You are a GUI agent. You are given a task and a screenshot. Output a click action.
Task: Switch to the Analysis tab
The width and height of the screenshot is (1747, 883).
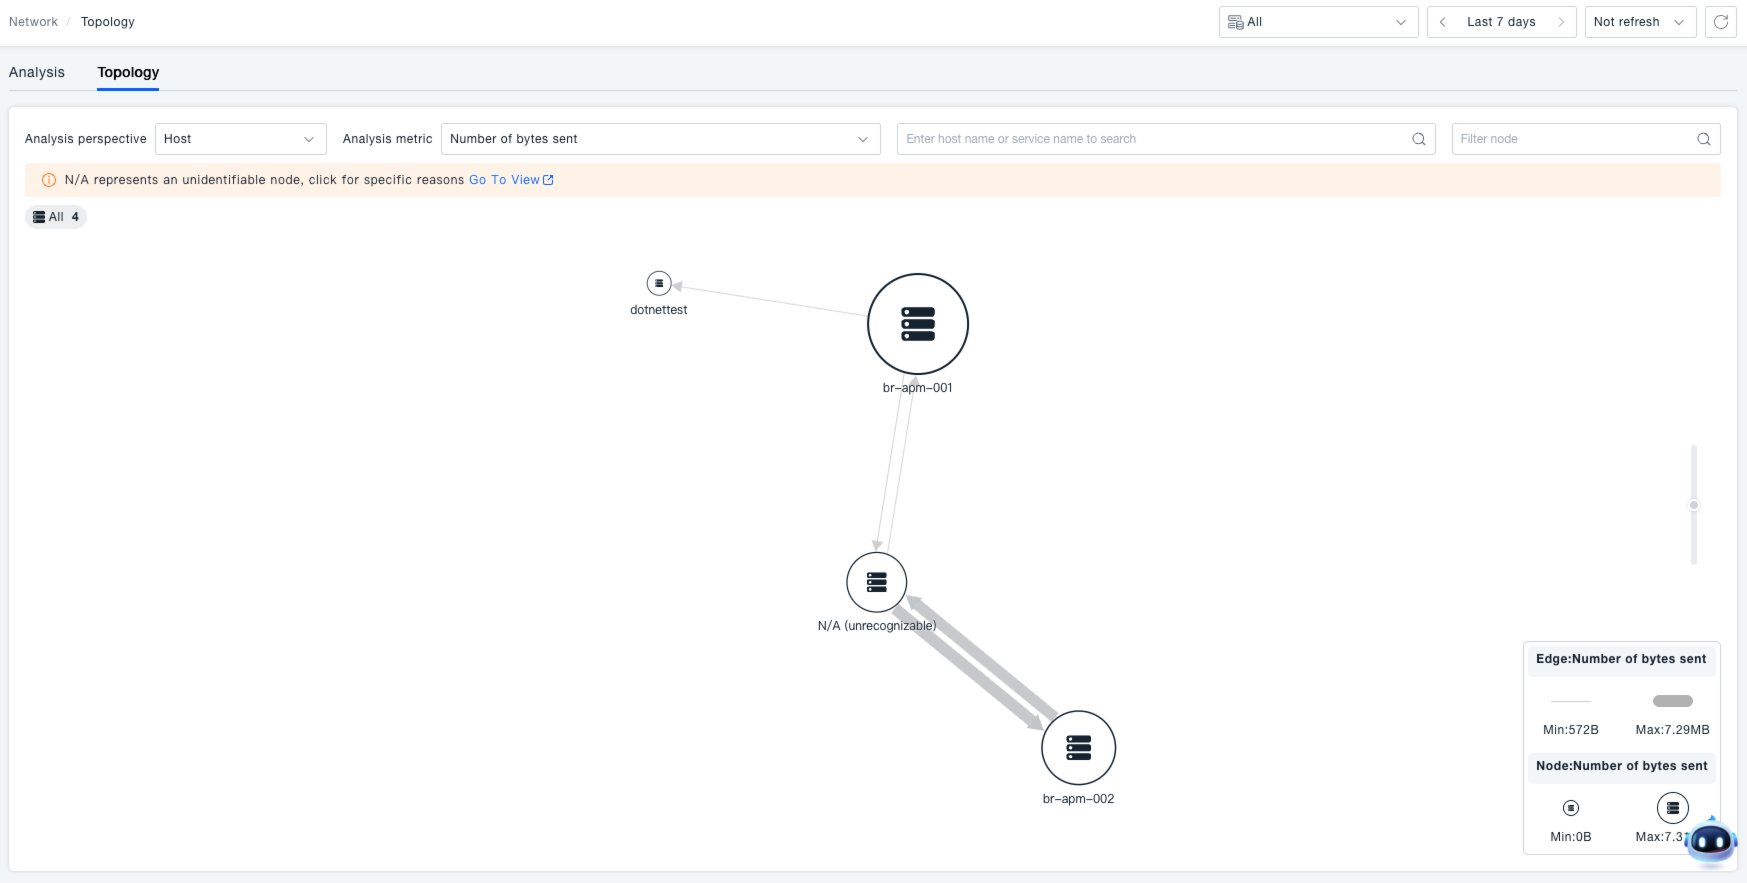[x=37, y=72]
